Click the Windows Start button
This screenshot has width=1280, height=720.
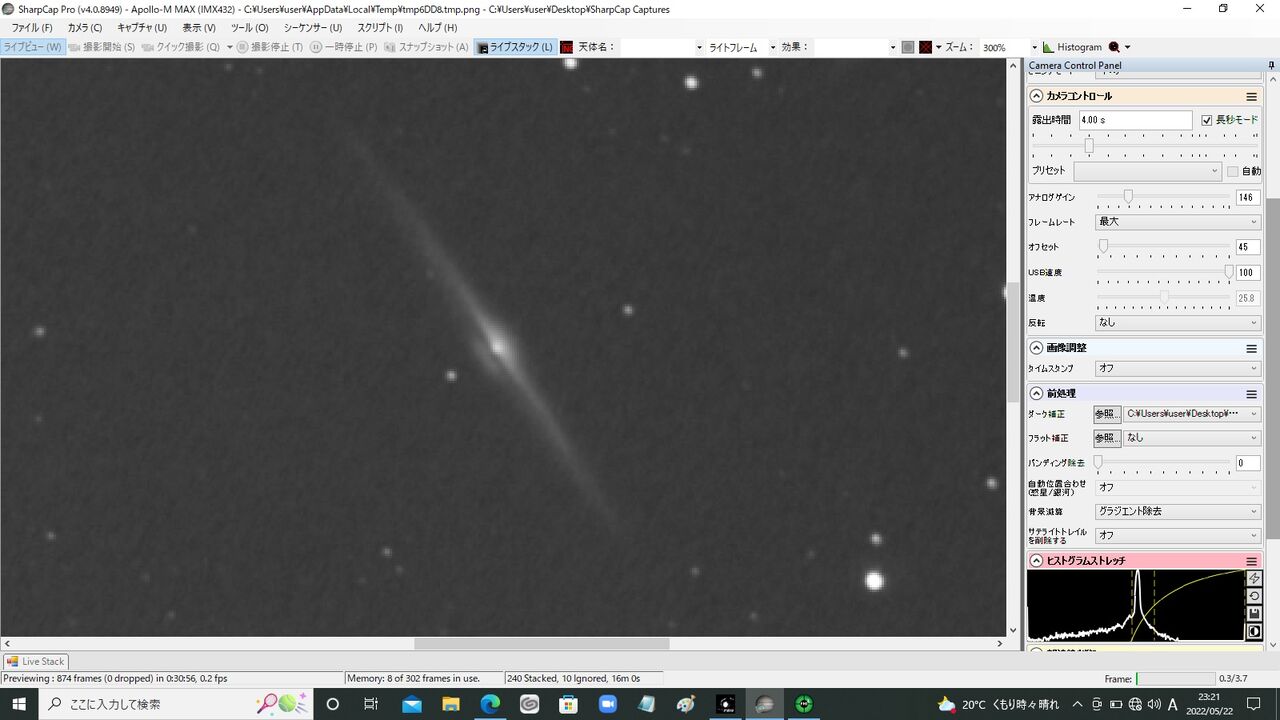19,704
